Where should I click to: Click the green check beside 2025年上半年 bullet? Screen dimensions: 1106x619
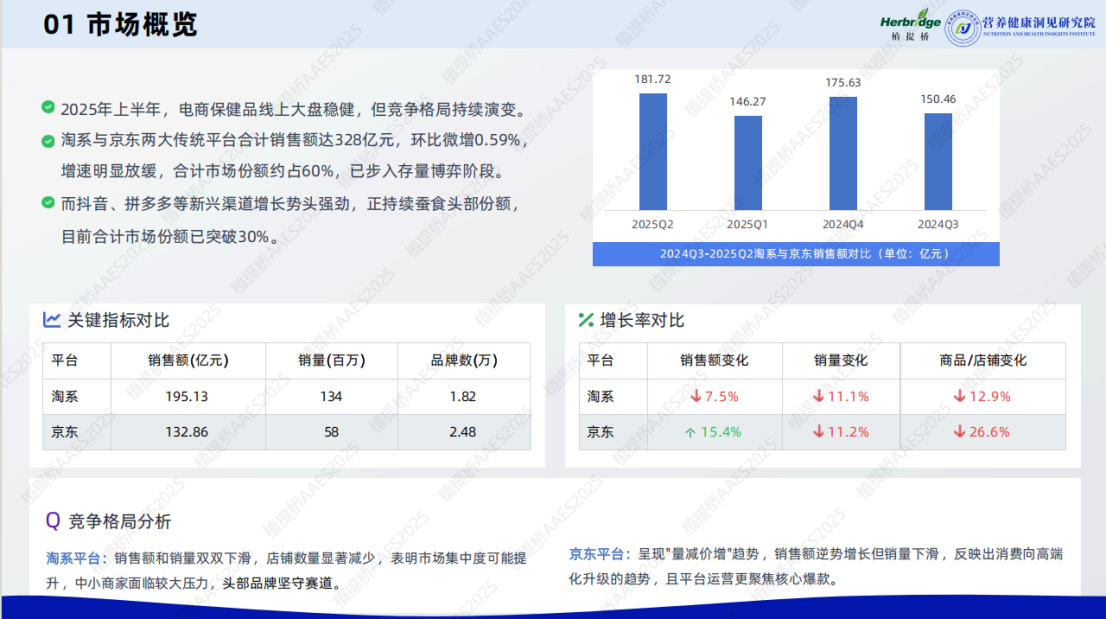coord(48,108)
